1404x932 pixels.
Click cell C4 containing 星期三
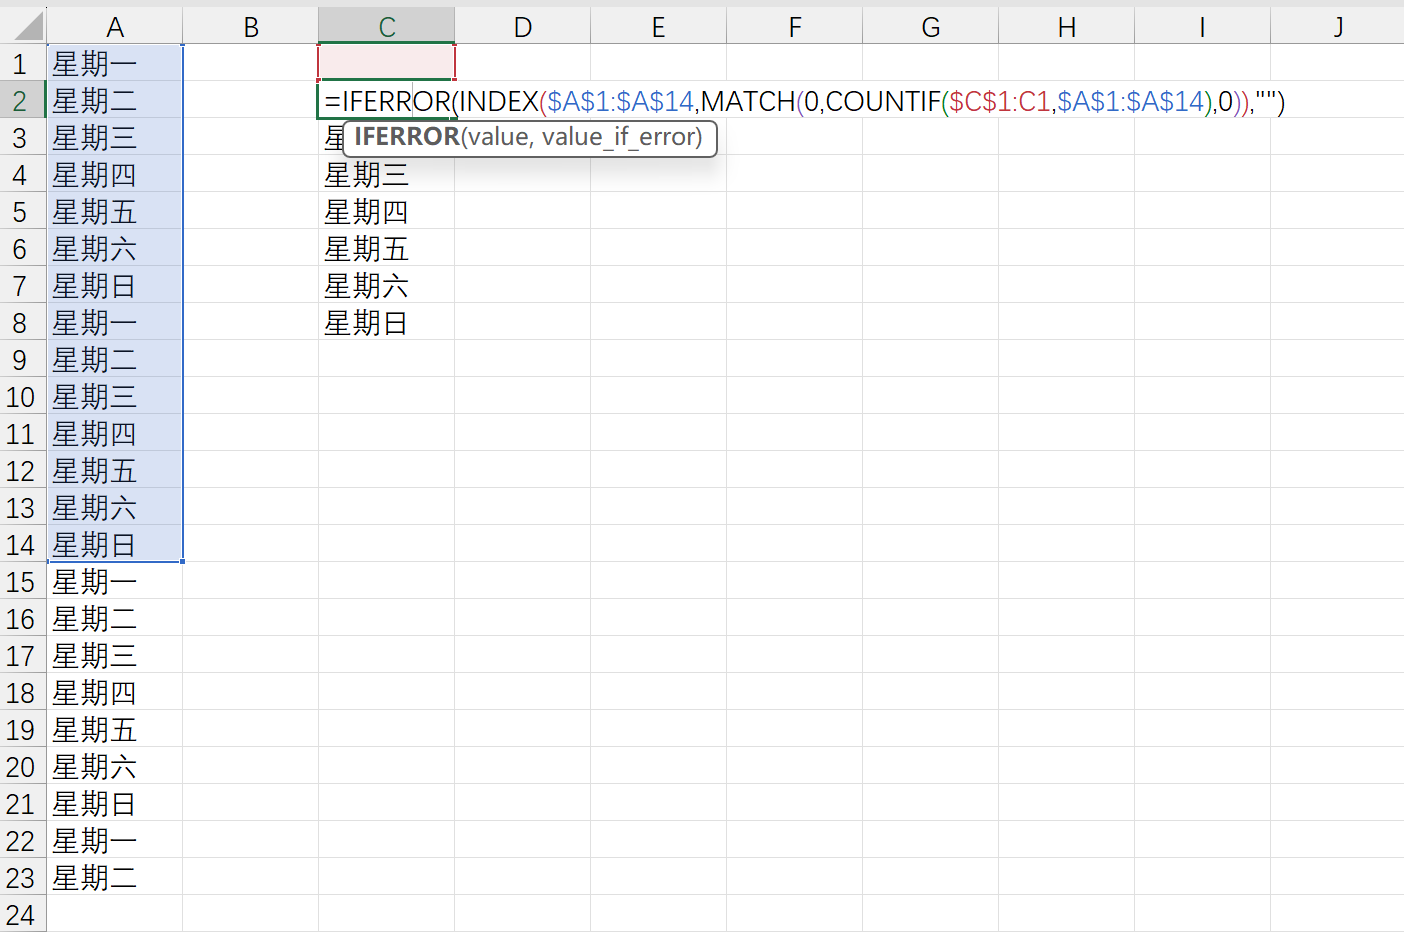387,174
